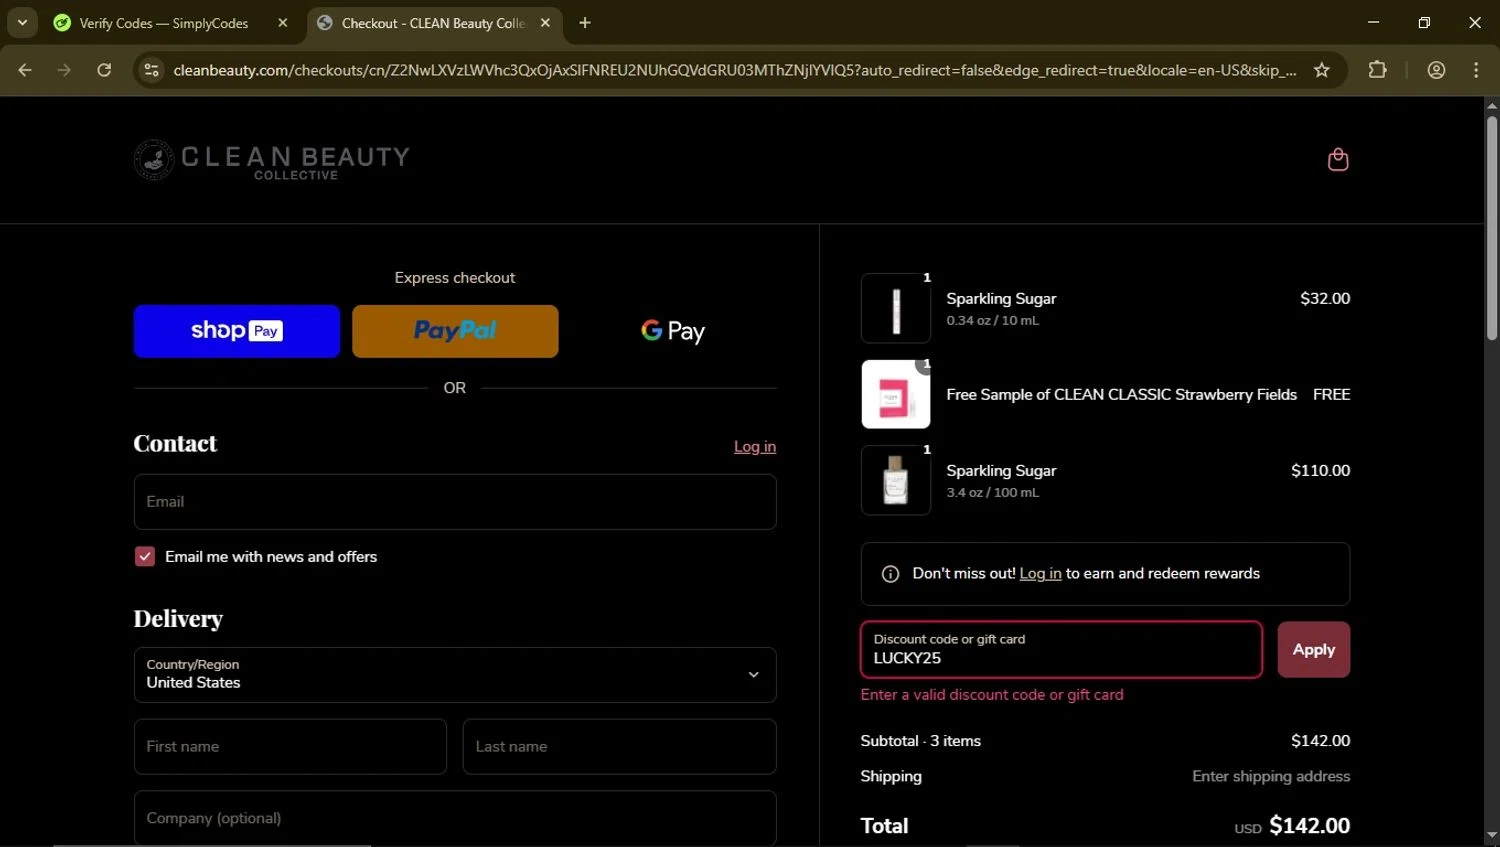Click the $32.00 price text
Viewport: 1500px width, 847px height.
click(1325, 299)
